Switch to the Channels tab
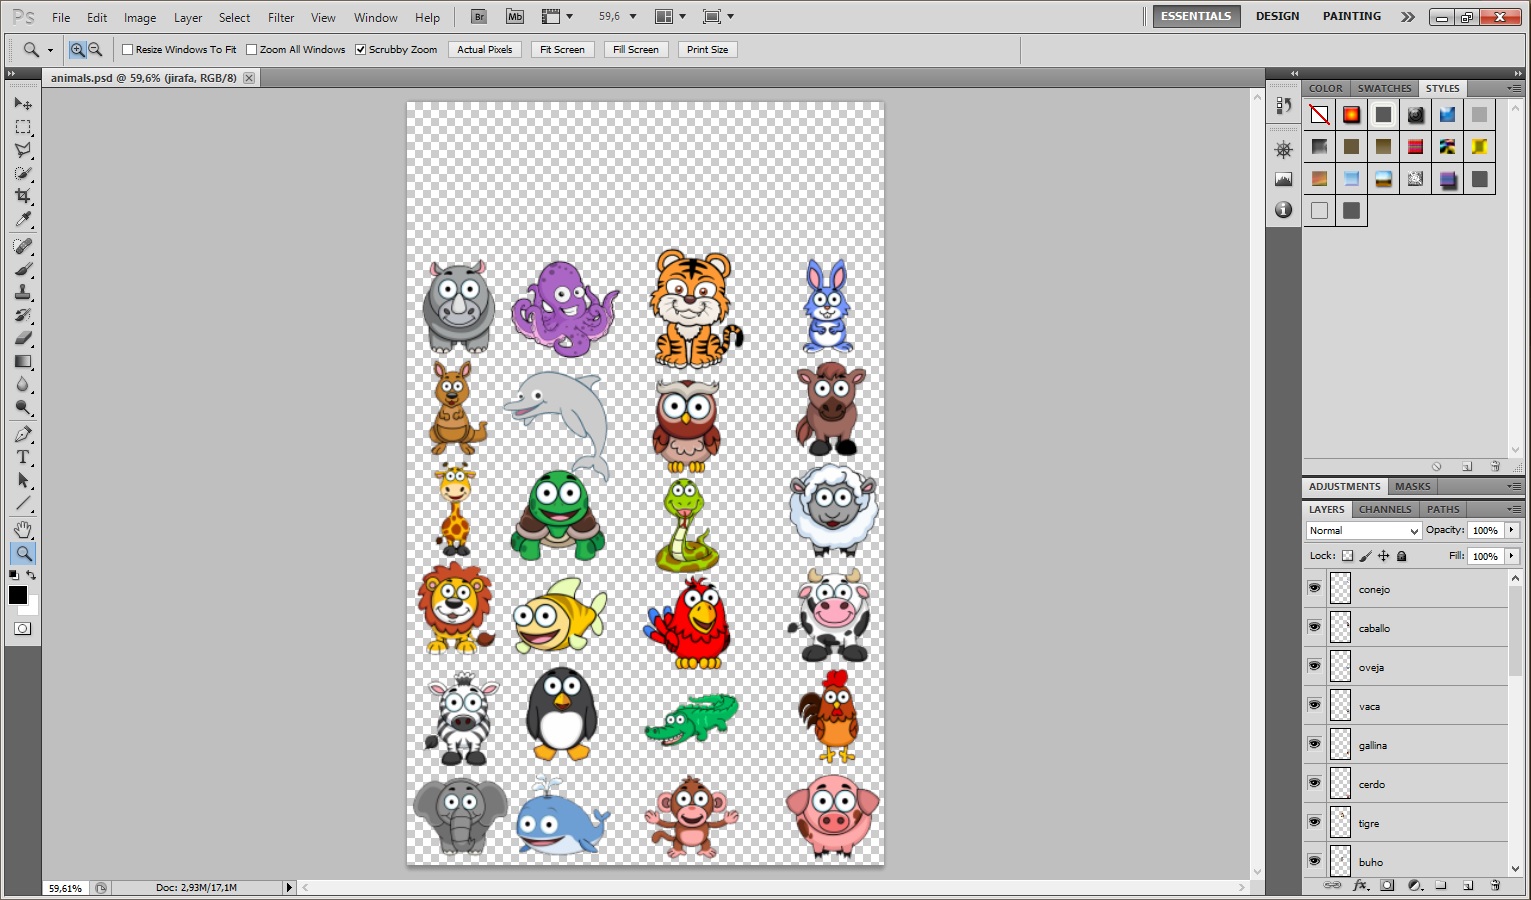The width and height of the screenshot is (1531, 900). click(x=1385, y=509)
